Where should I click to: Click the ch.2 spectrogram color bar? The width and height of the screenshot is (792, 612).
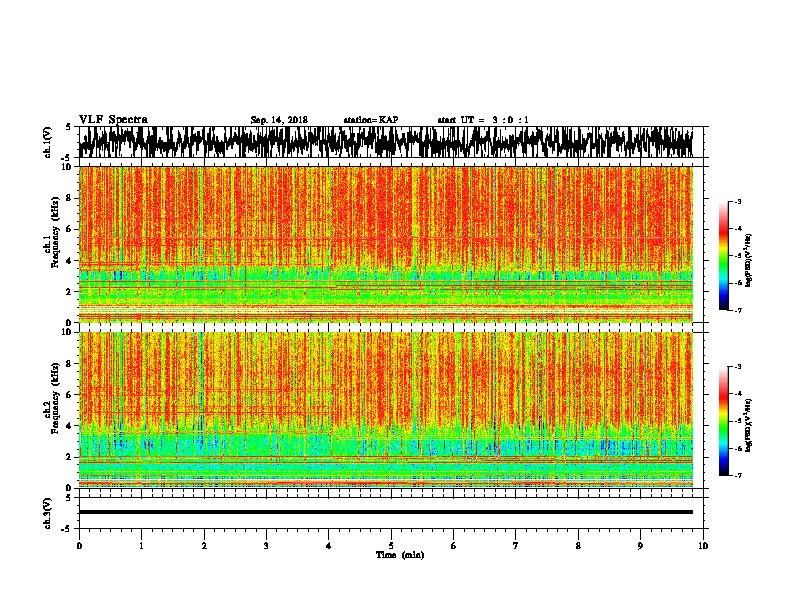[723, 421]
